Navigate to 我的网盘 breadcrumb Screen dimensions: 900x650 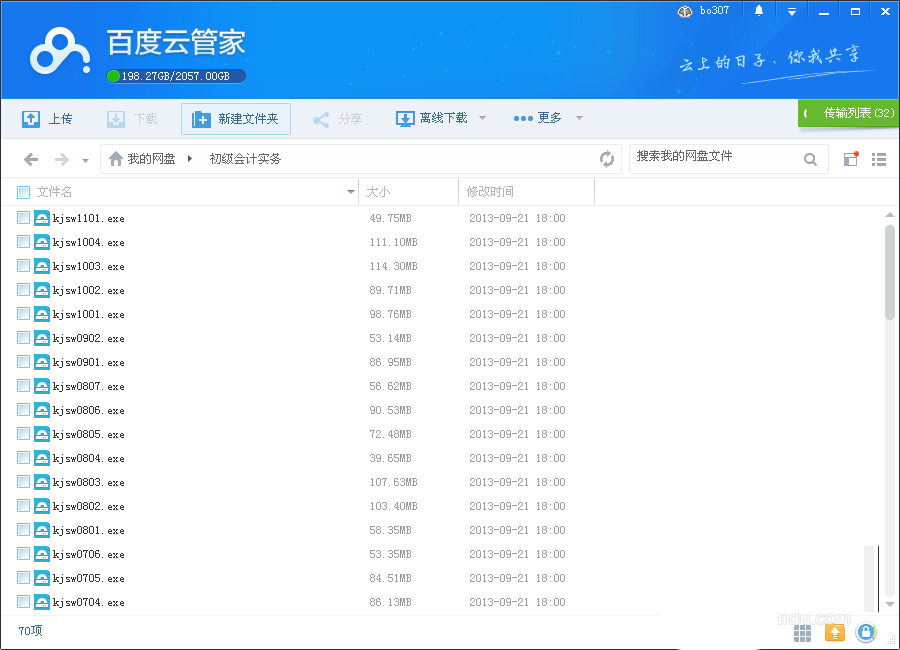coord(151,158)
